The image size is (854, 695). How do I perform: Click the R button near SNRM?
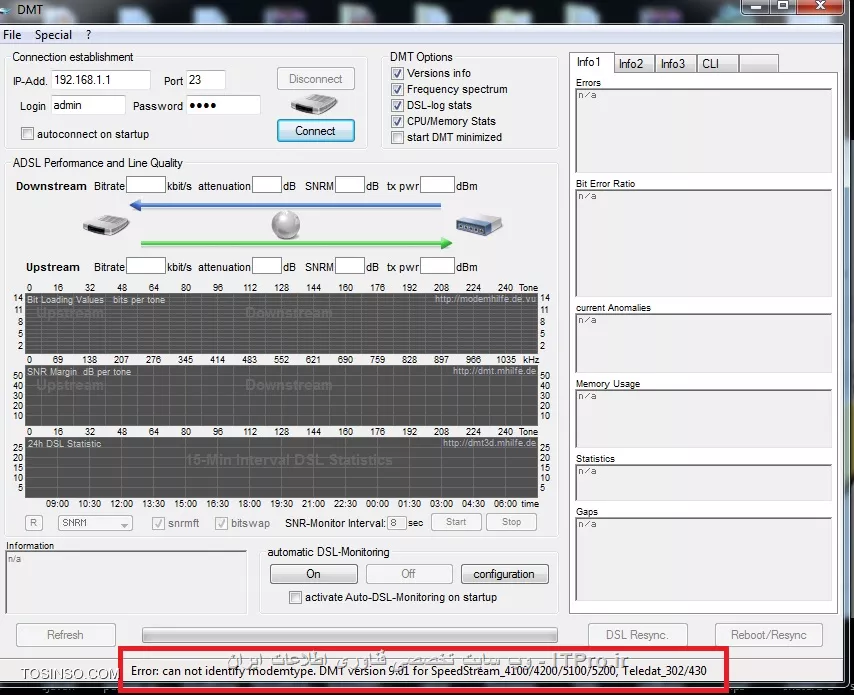click(x=34, y=522)
